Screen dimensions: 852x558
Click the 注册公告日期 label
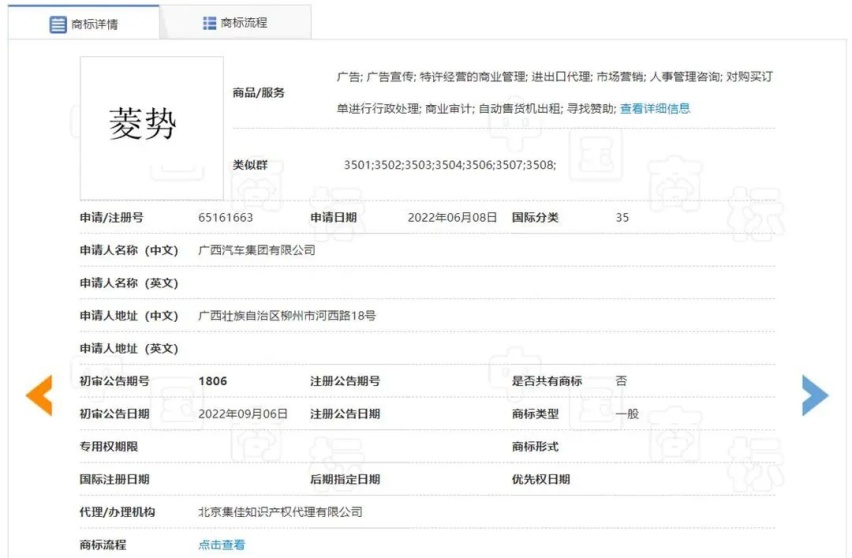(345, 413)
